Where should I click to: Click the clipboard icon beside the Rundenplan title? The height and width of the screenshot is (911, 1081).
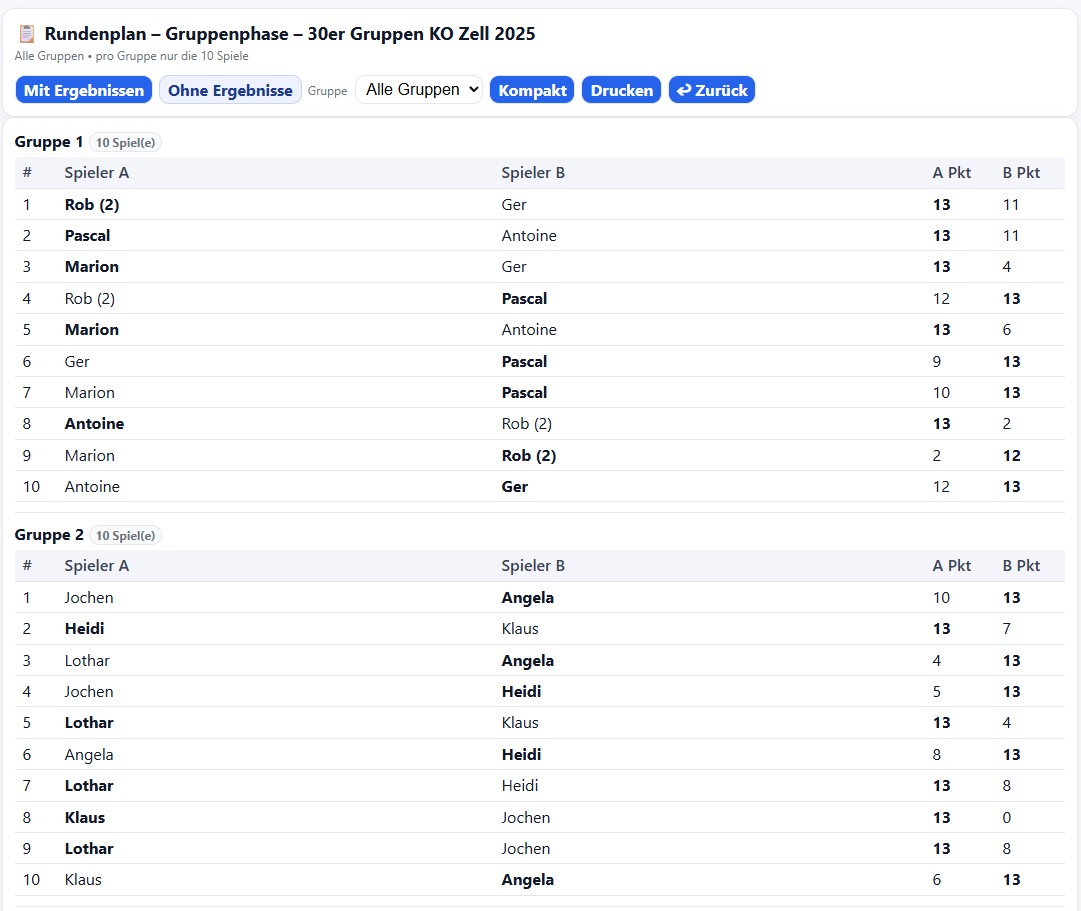coord(27,34)
